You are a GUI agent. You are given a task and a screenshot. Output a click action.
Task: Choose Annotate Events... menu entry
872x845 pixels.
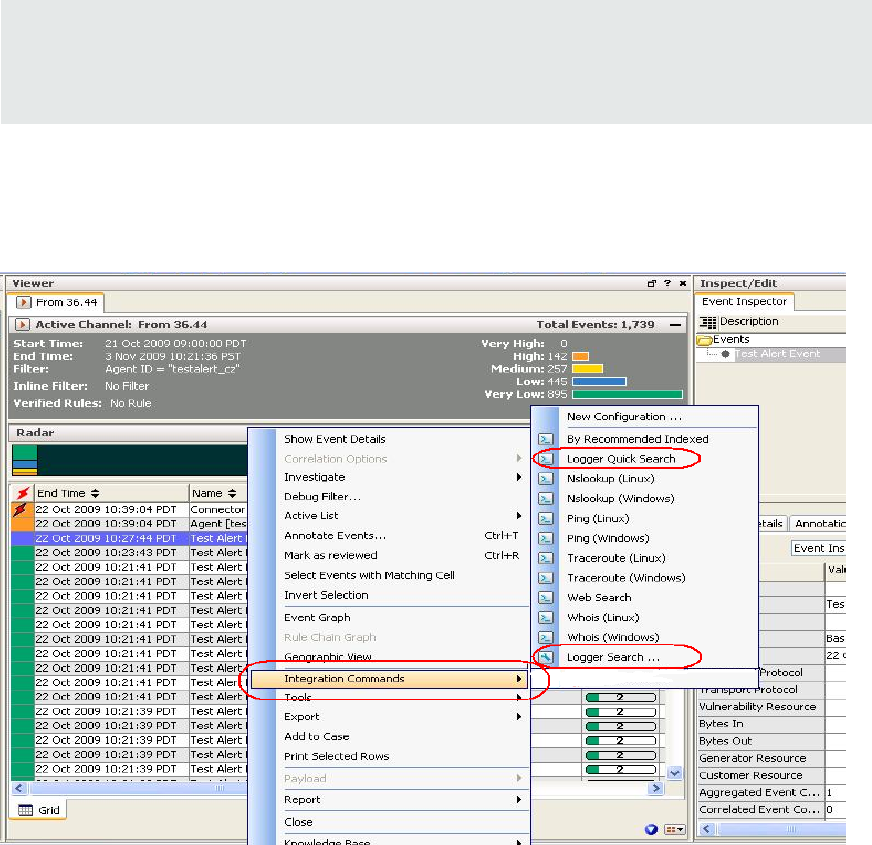coord(335,536)
